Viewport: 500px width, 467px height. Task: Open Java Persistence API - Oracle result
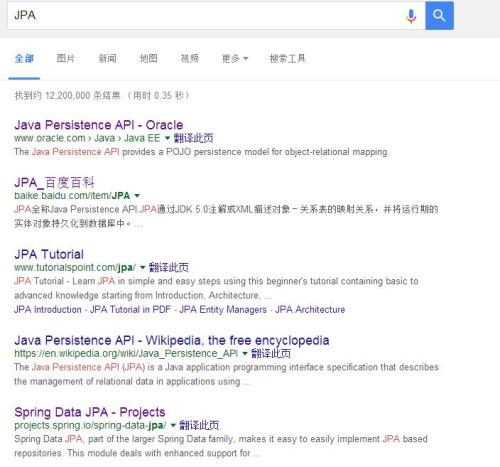point(99,125)
